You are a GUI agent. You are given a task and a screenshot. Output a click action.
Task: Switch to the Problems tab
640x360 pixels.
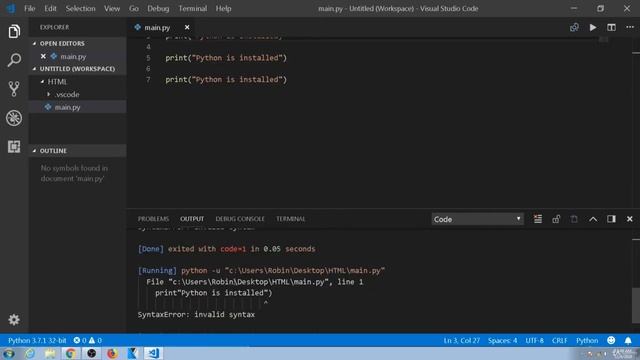tap(153, 219)
